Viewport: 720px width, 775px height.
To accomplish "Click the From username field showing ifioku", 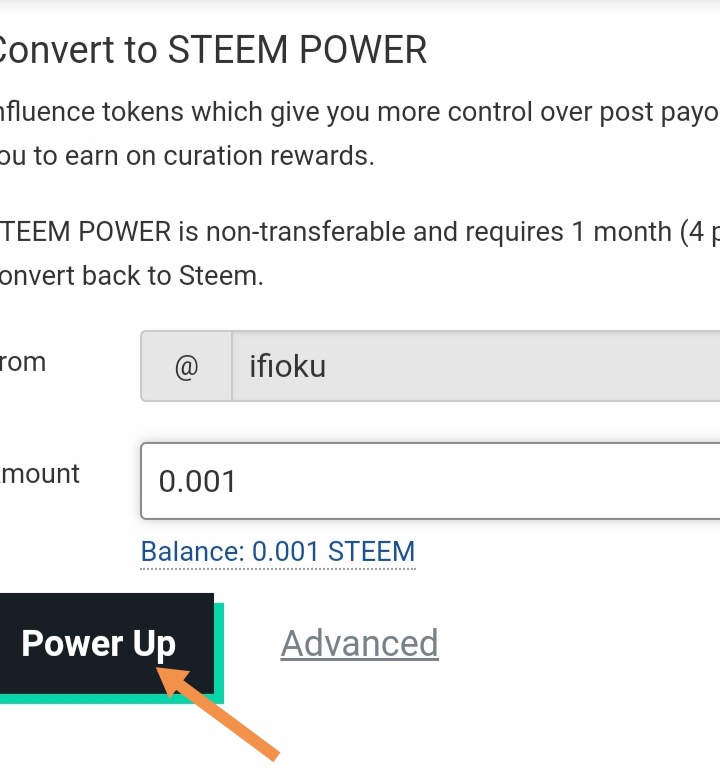I will (x=475, y=366).
